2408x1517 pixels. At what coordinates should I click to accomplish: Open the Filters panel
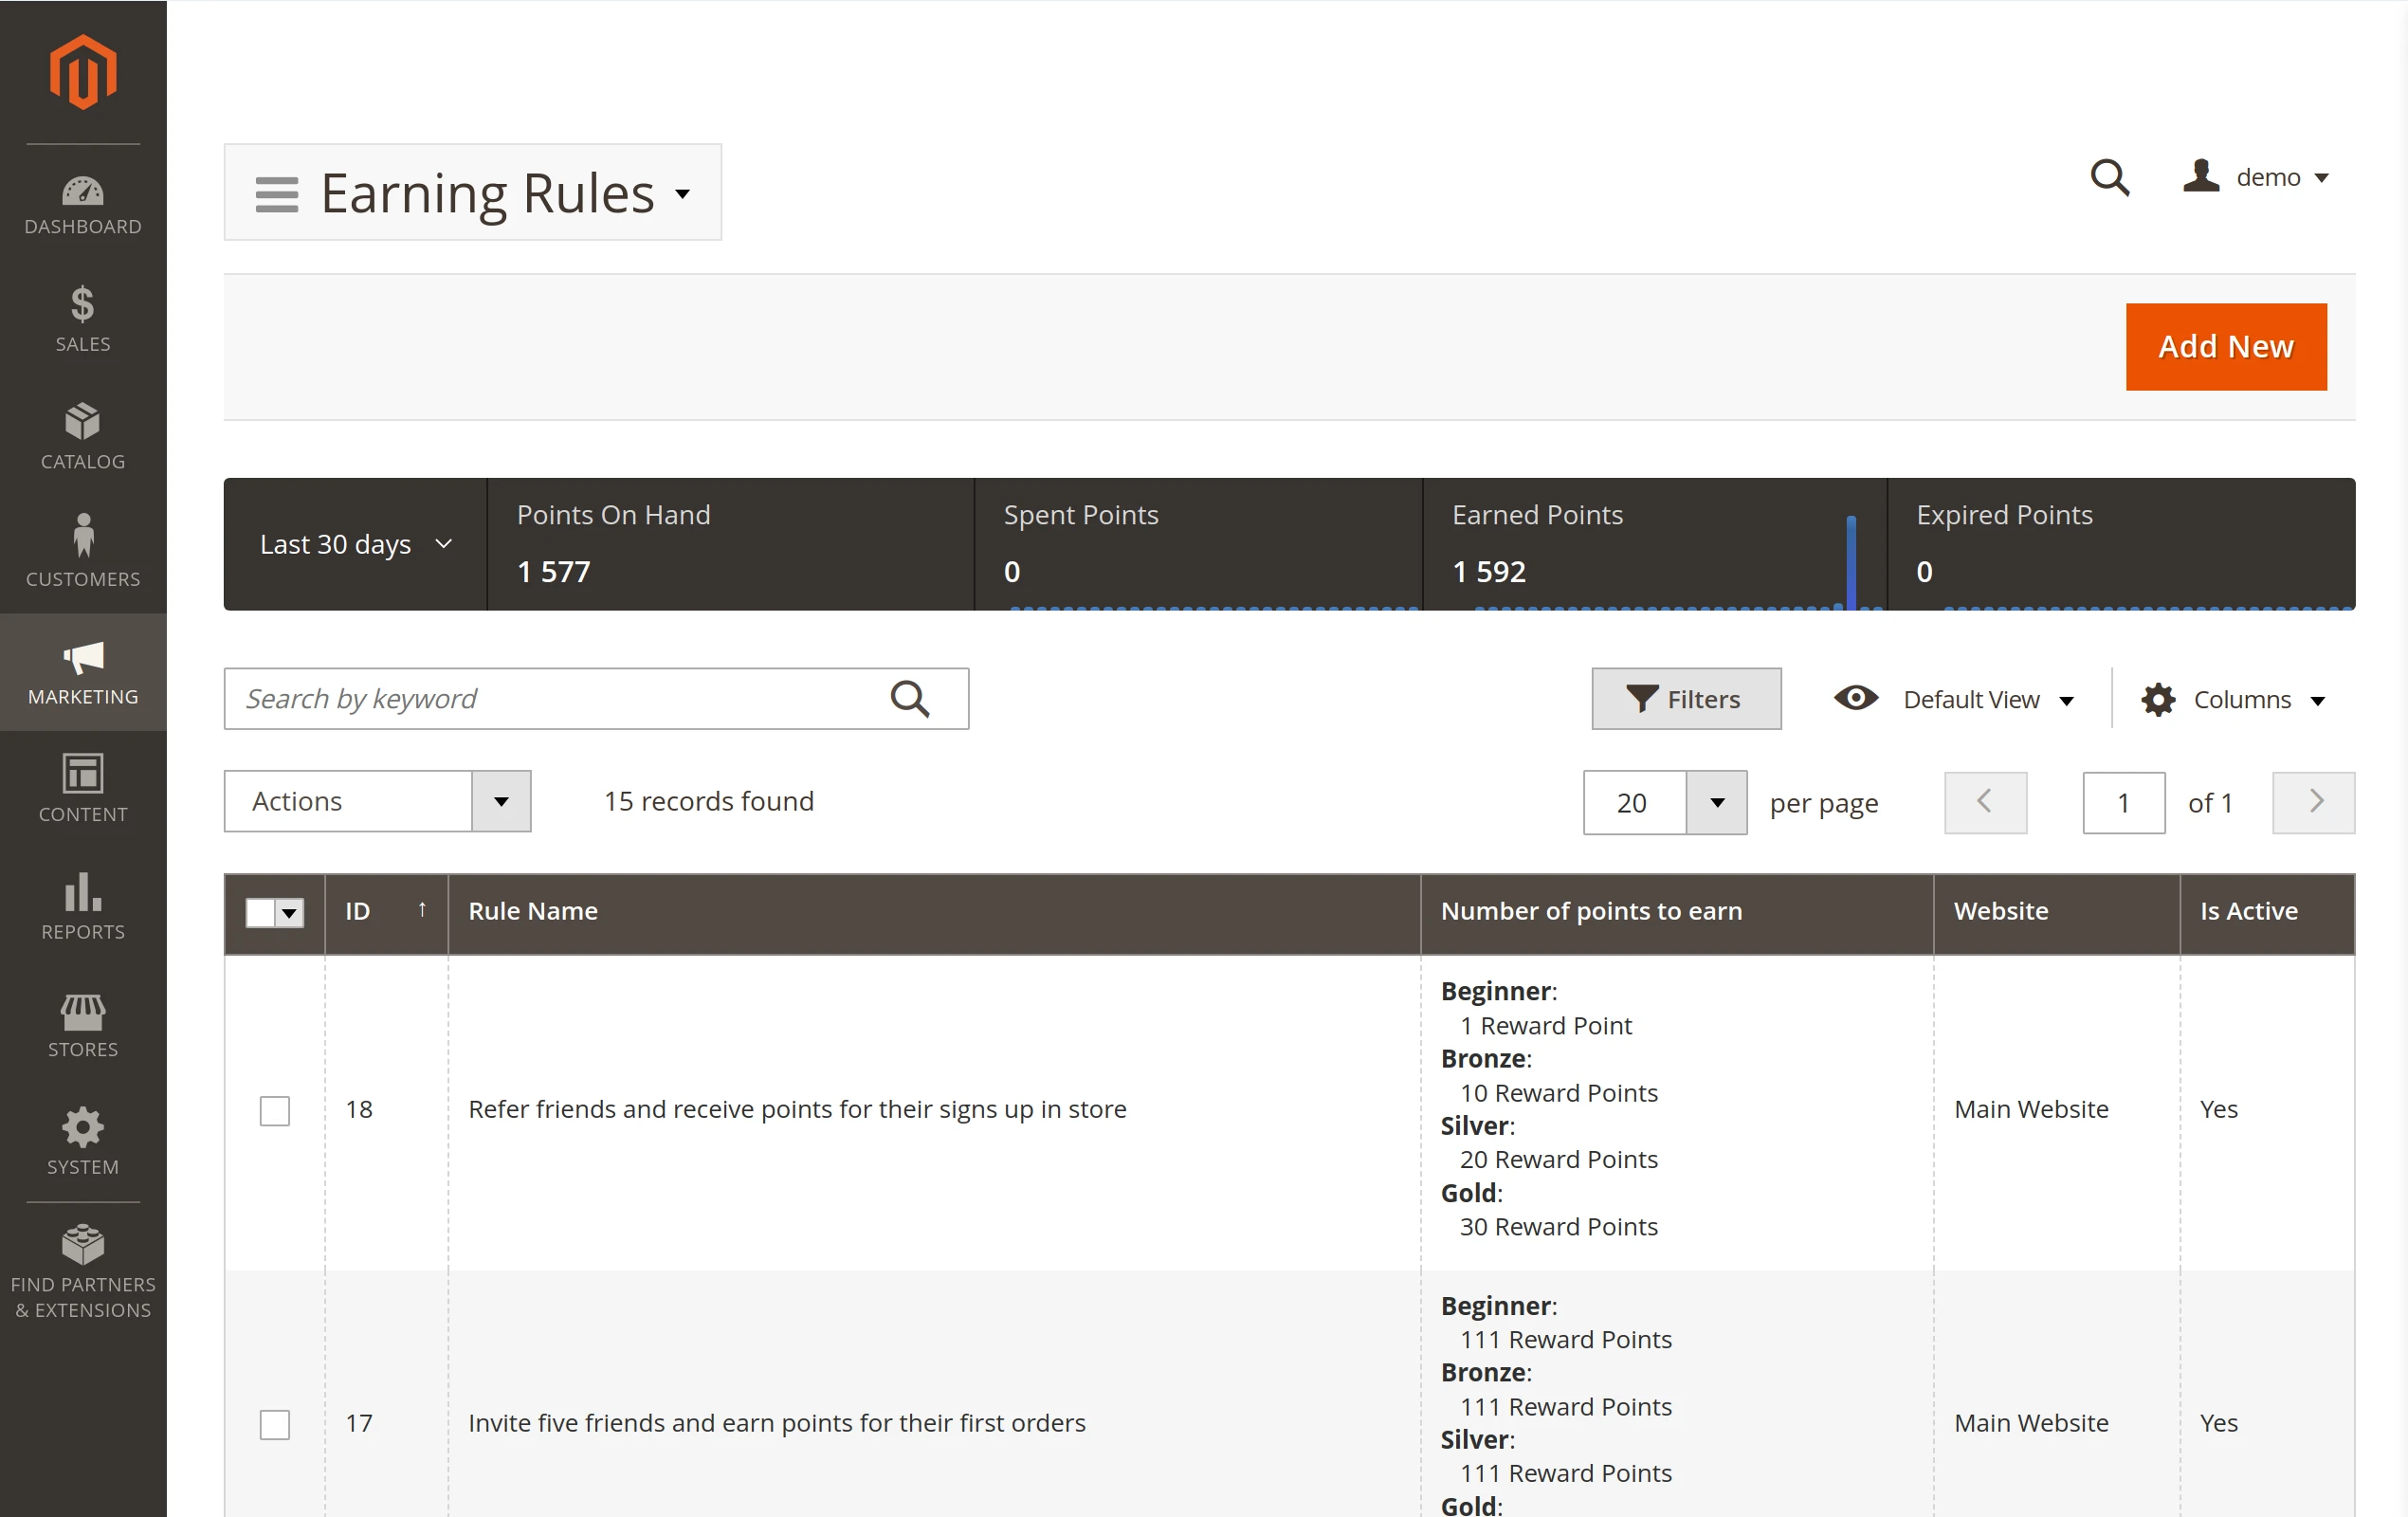click(1686, 698)
